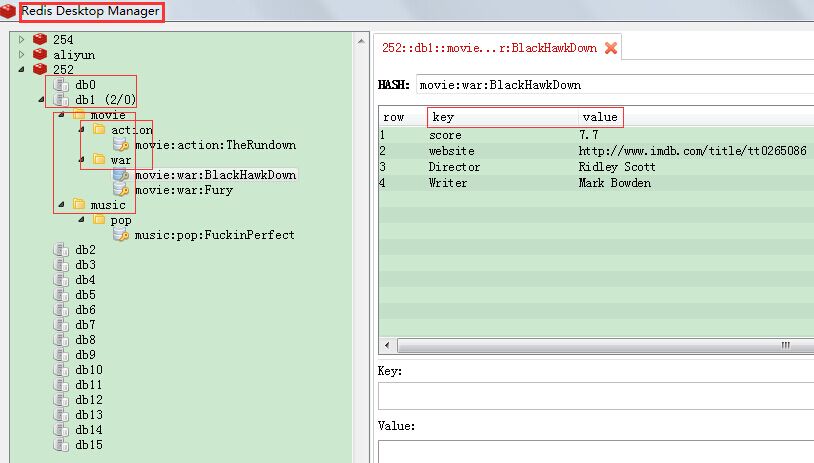This screenshot has height=463, width=814.
Task: Collapse the db1 database node
Action: 42,99
